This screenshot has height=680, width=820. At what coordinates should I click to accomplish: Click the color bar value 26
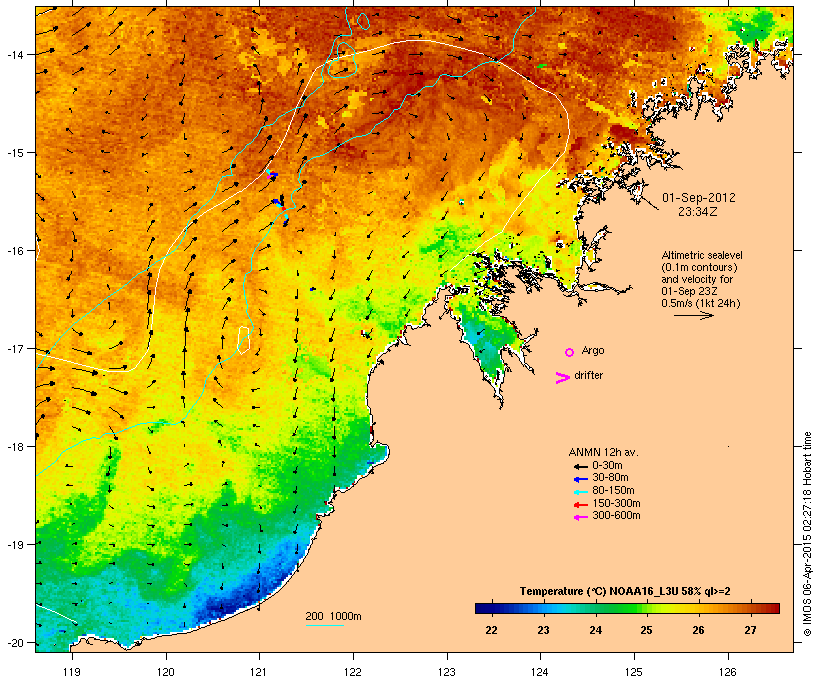698,630
